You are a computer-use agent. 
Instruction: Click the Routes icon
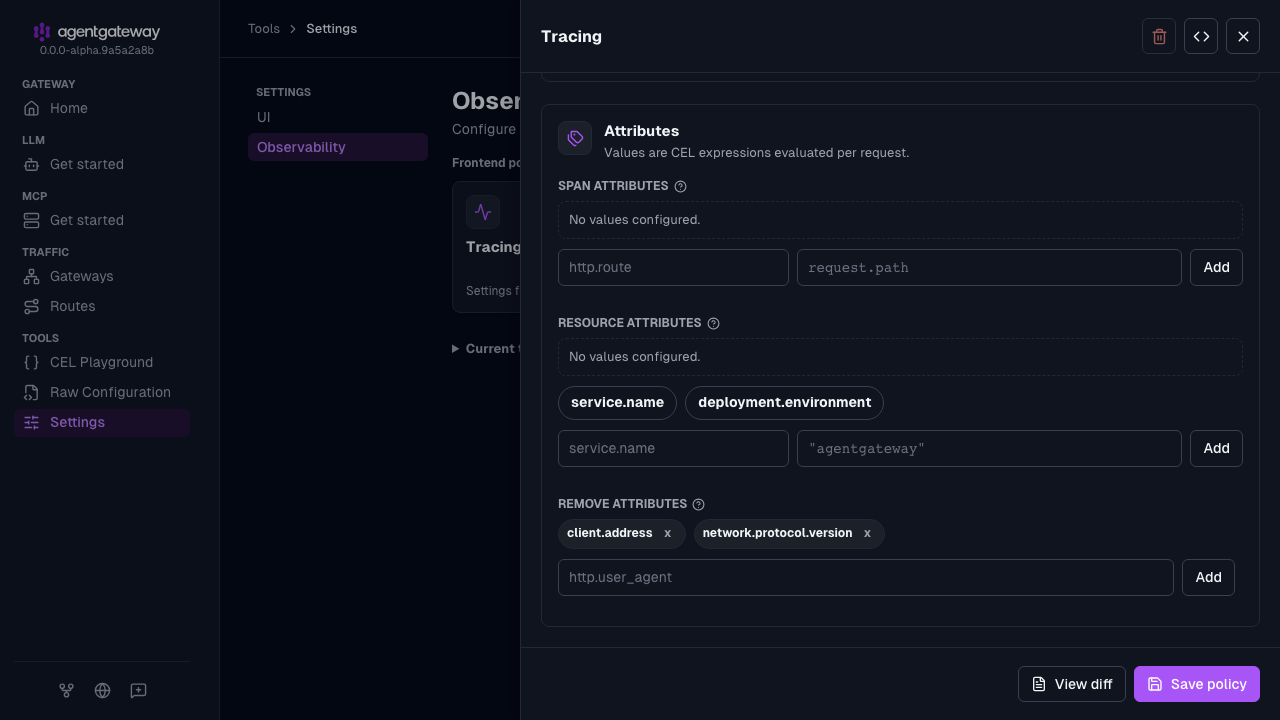[32, 306]
